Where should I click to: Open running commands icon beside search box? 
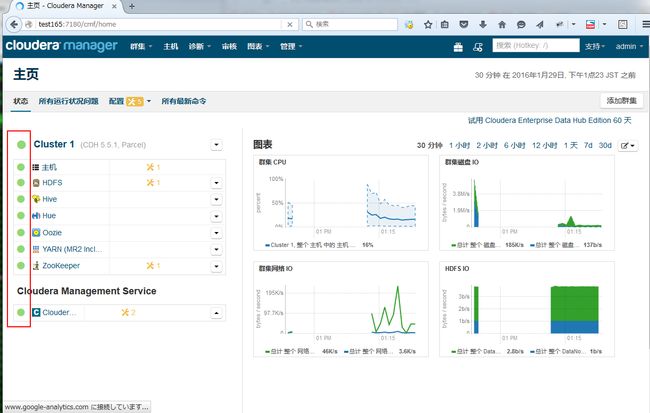point(478,47)
